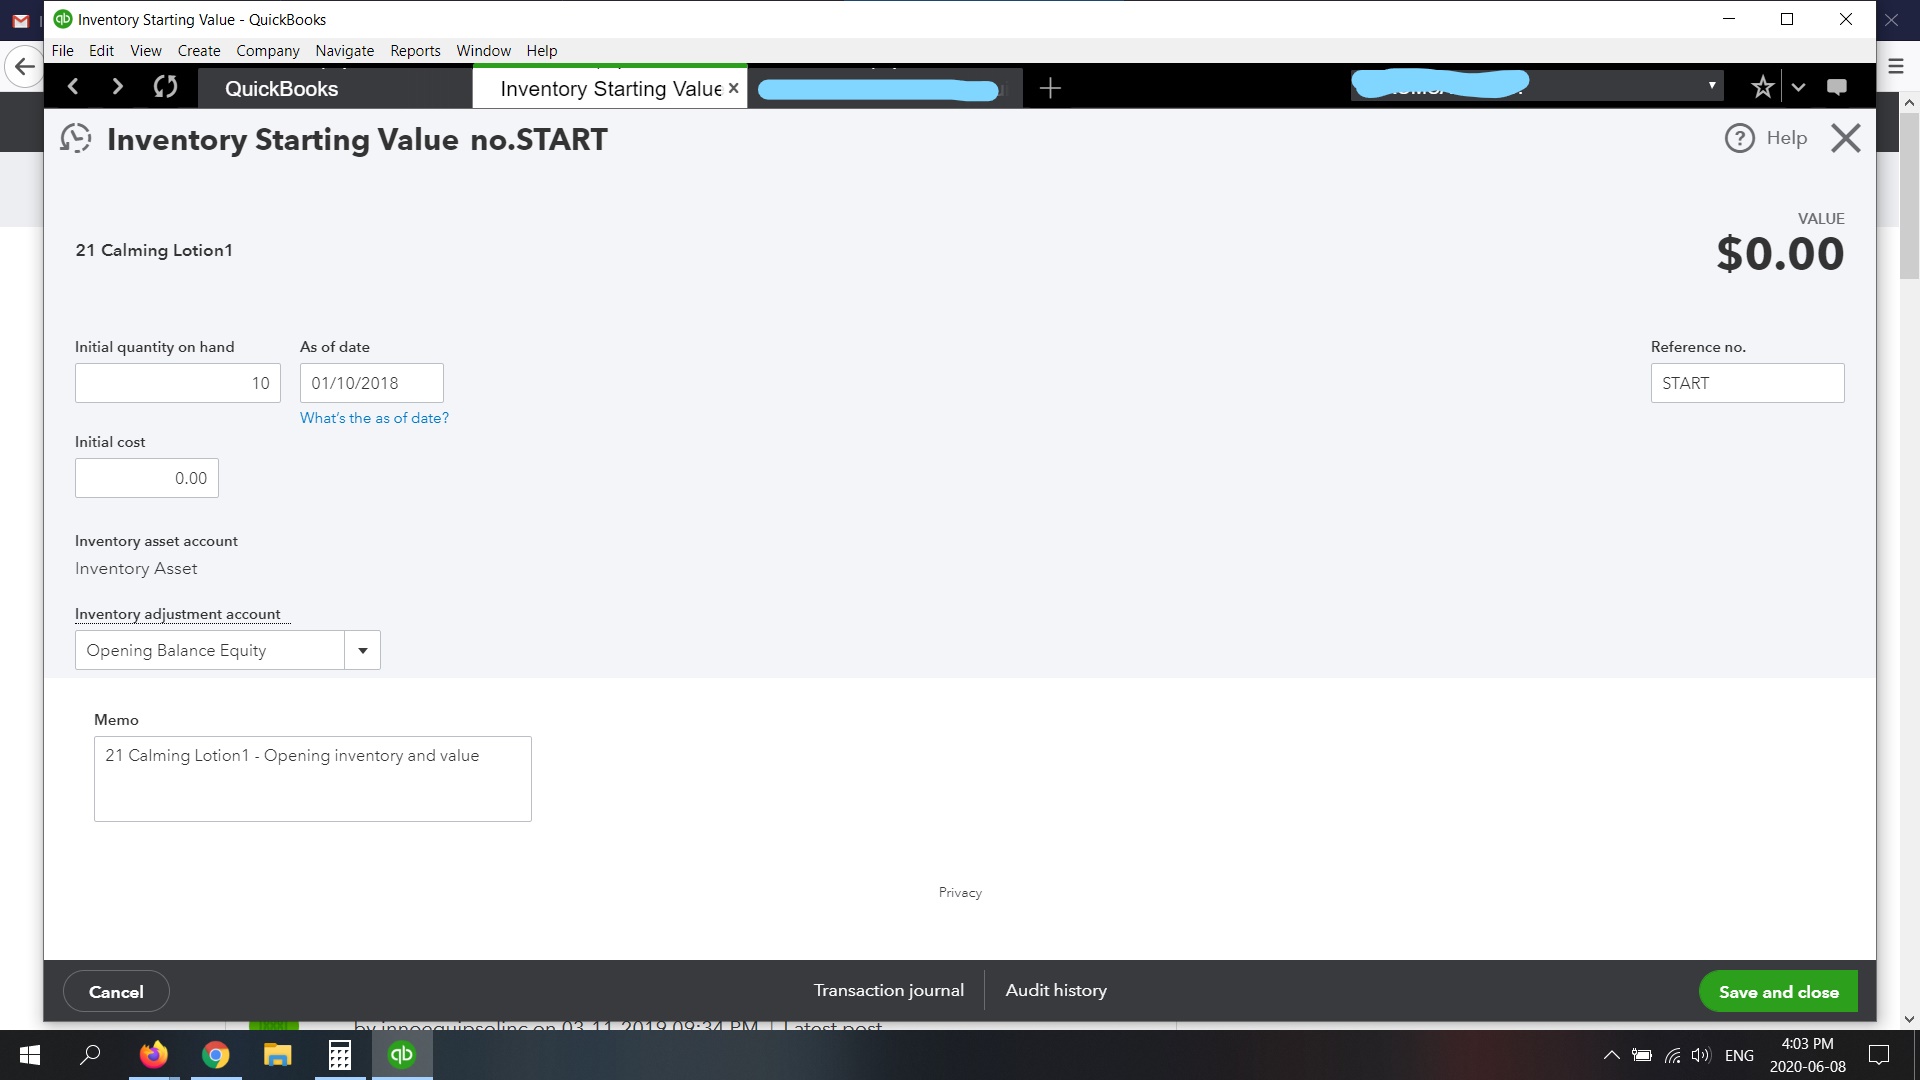Close the Inventory Starting Value form
Image resolution: width=1920 pixels, height=1080 pixels.
click(x=1845, y=138)
